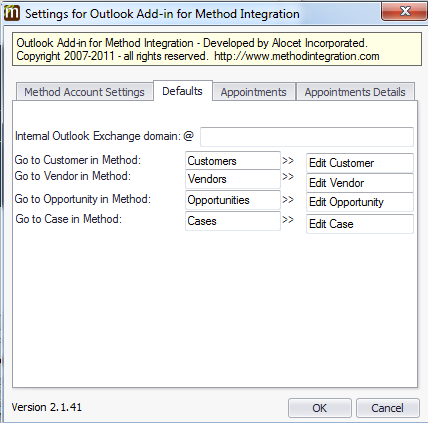Viewport: 428px width, 423px height.
Task: Click the '>>' after Customers field
Action: click(x=288, y=161)
